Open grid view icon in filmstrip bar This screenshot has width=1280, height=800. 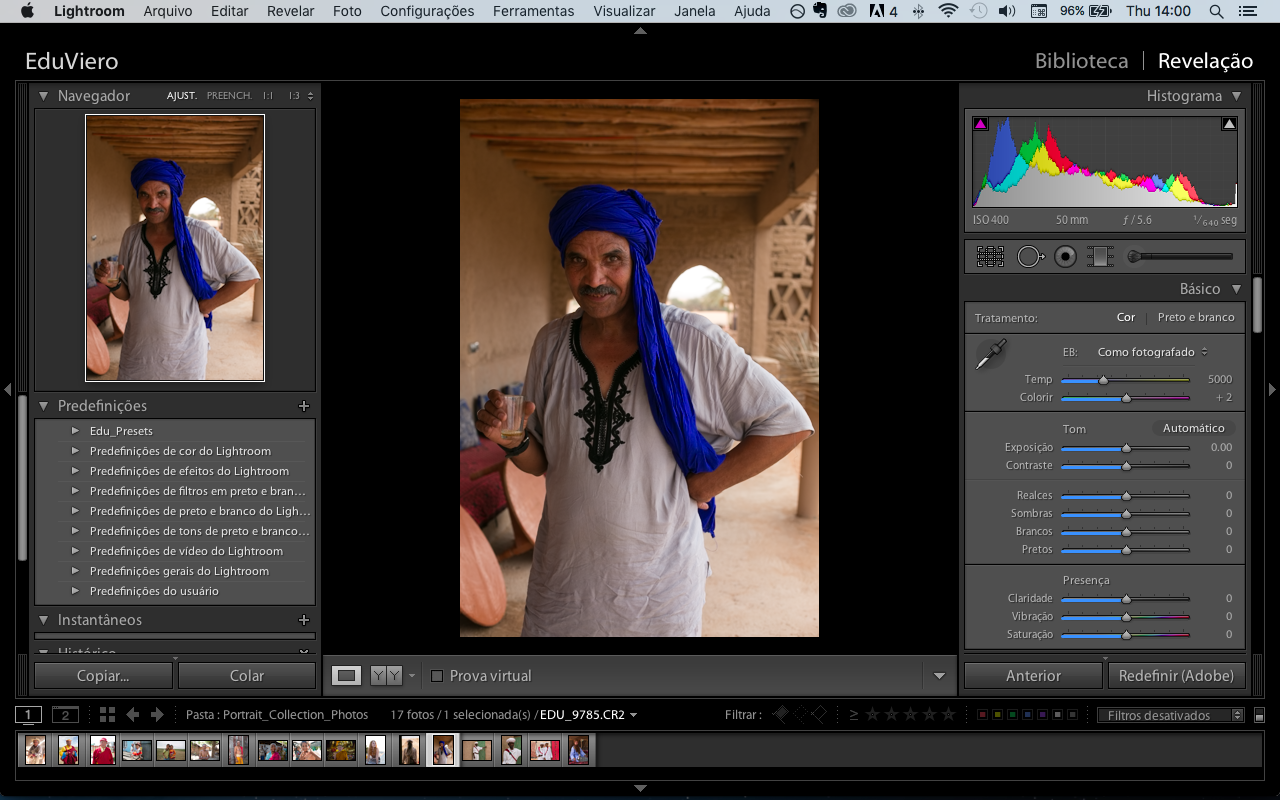[108, 714]
